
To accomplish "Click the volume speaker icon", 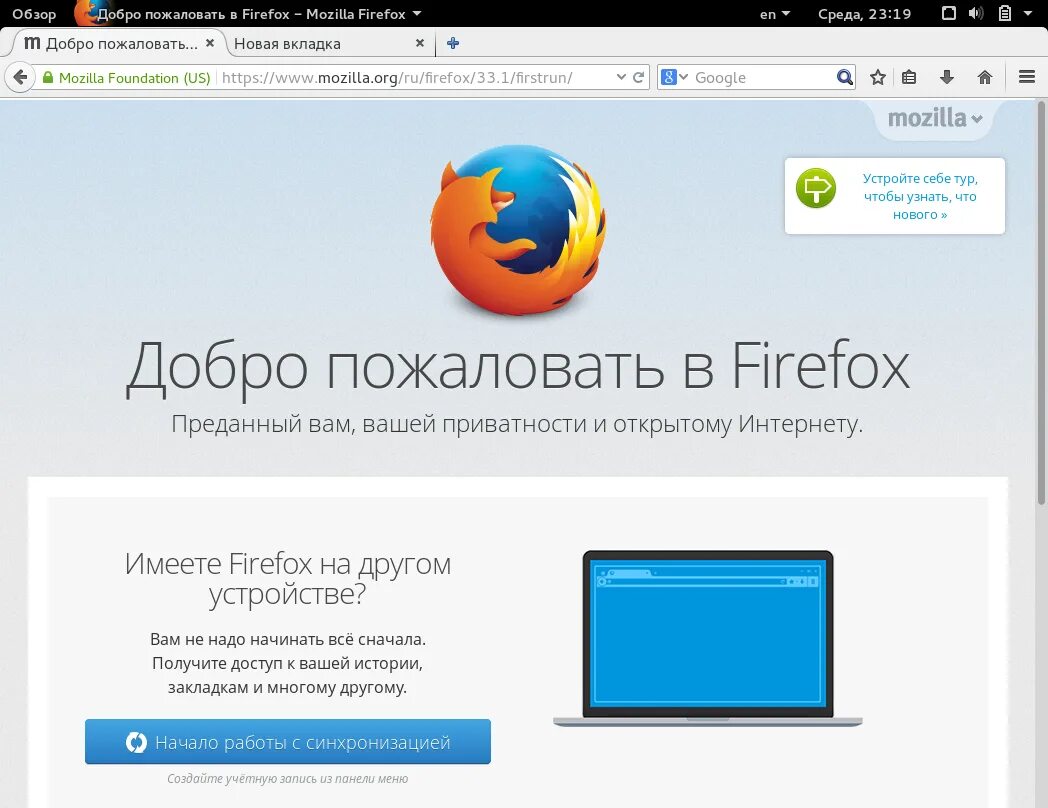I will pos(976,13).
